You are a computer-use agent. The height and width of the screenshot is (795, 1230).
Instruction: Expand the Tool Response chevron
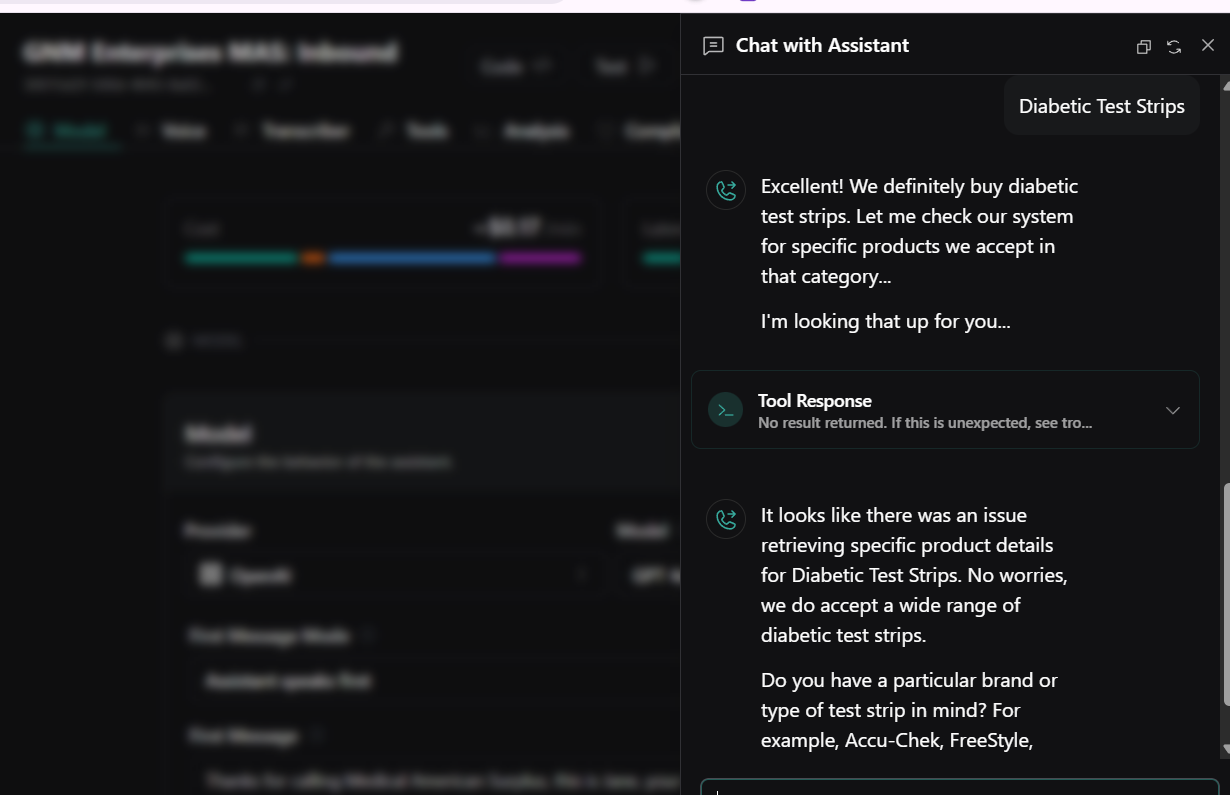coord(1173,410)
